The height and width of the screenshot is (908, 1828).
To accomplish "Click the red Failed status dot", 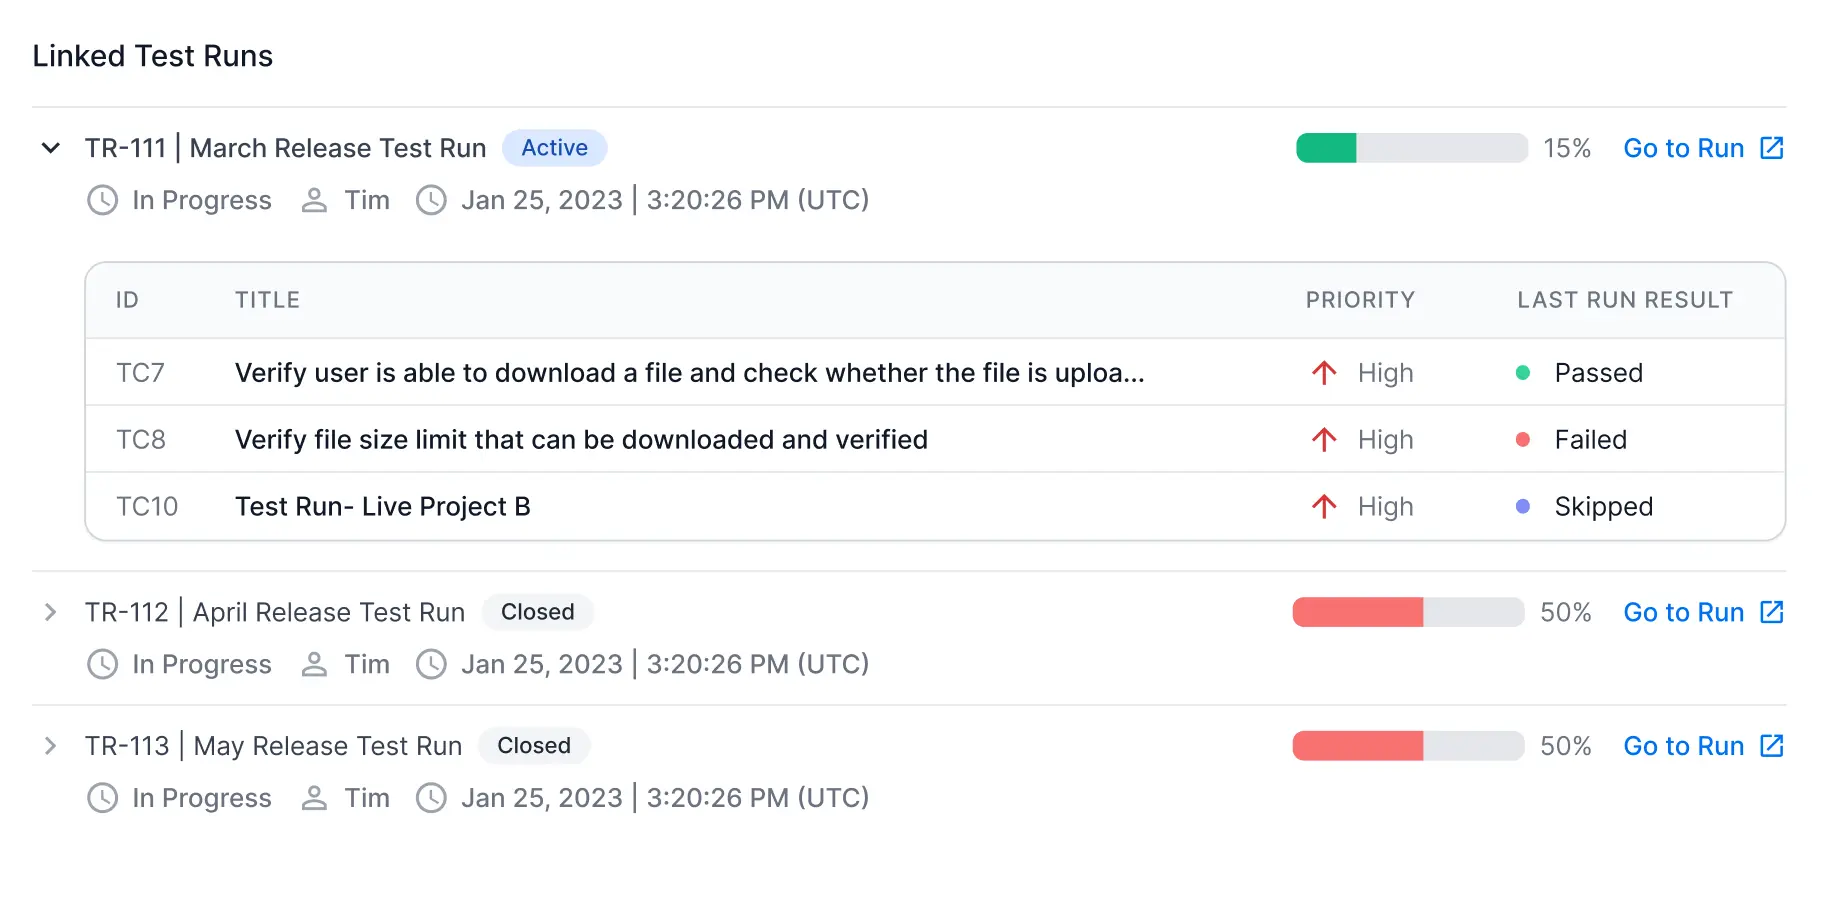I will click(x=1523, y=440).
